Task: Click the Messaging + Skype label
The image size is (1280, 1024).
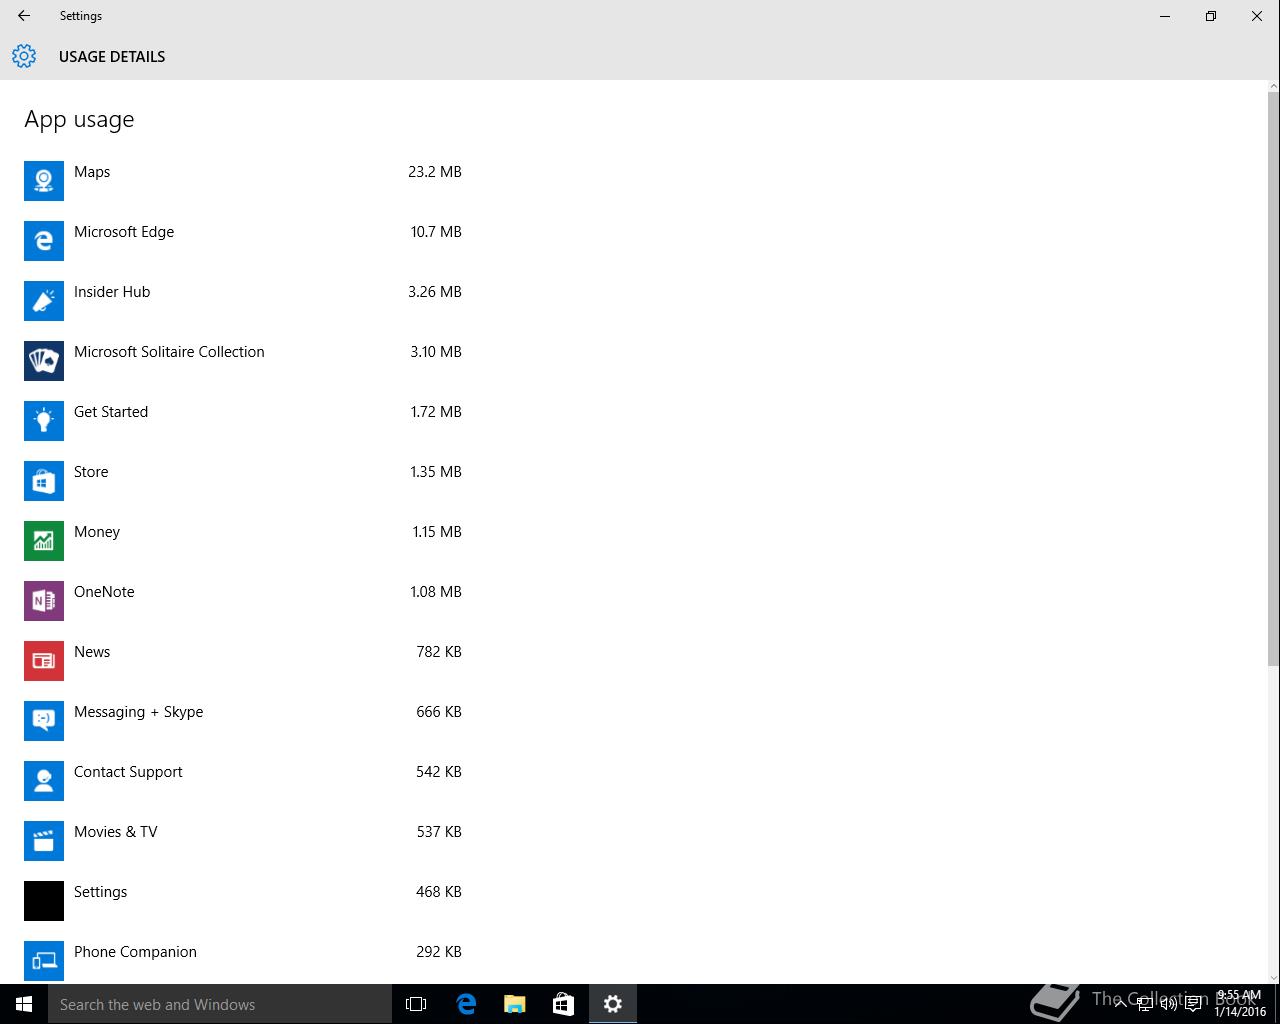Action: coord(138,712)
